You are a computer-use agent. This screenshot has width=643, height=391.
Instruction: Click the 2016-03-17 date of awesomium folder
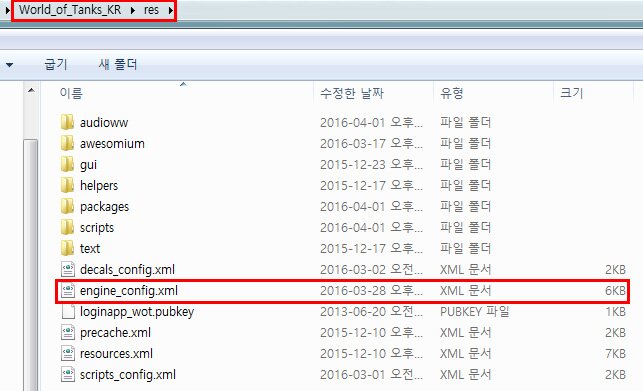371,143
